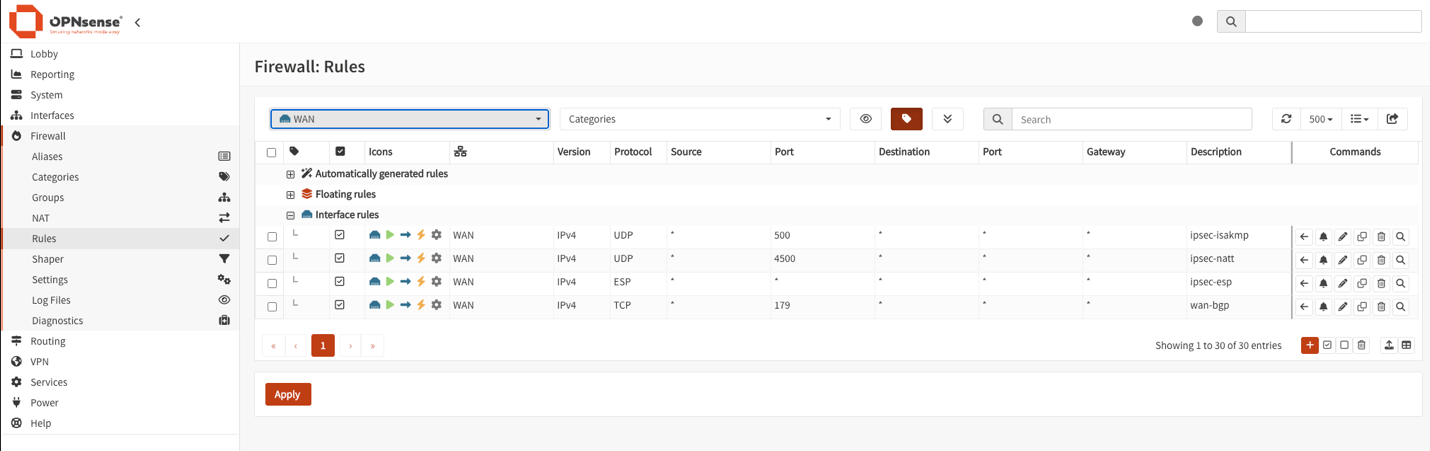Sort by the Description column header

coord(1215,152)
